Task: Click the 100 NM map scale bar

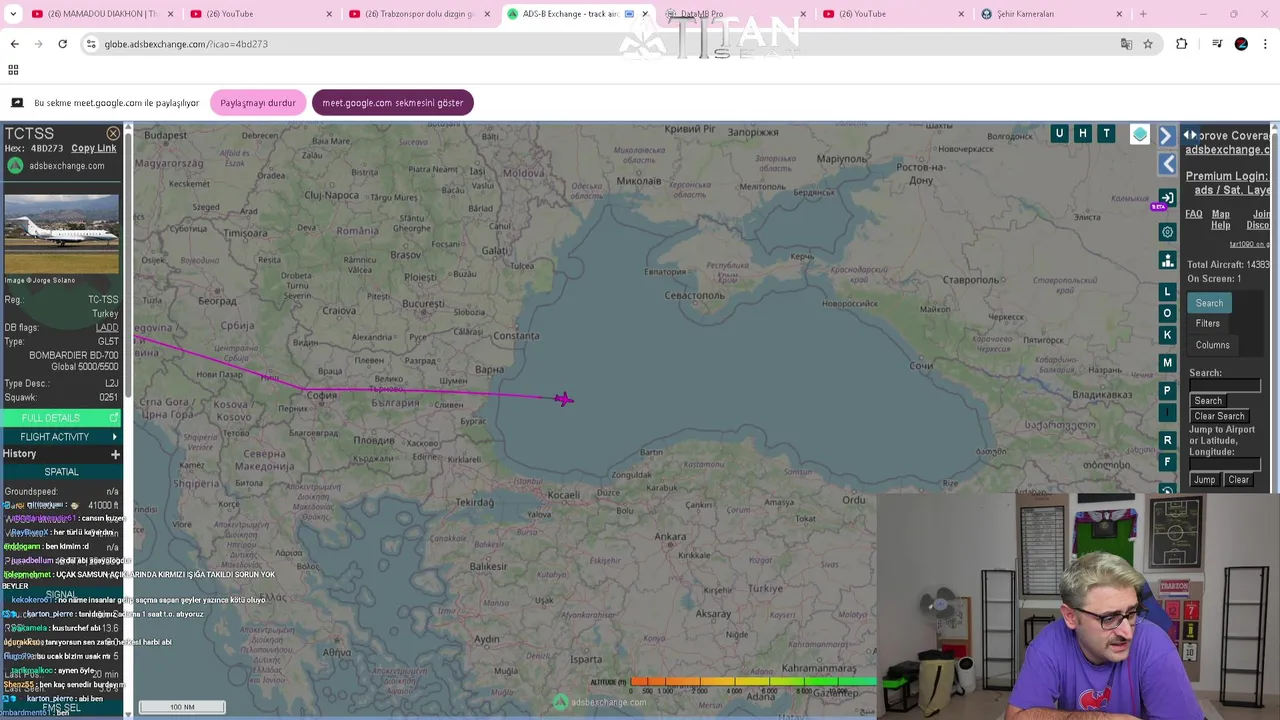Action: click(182, 707)
